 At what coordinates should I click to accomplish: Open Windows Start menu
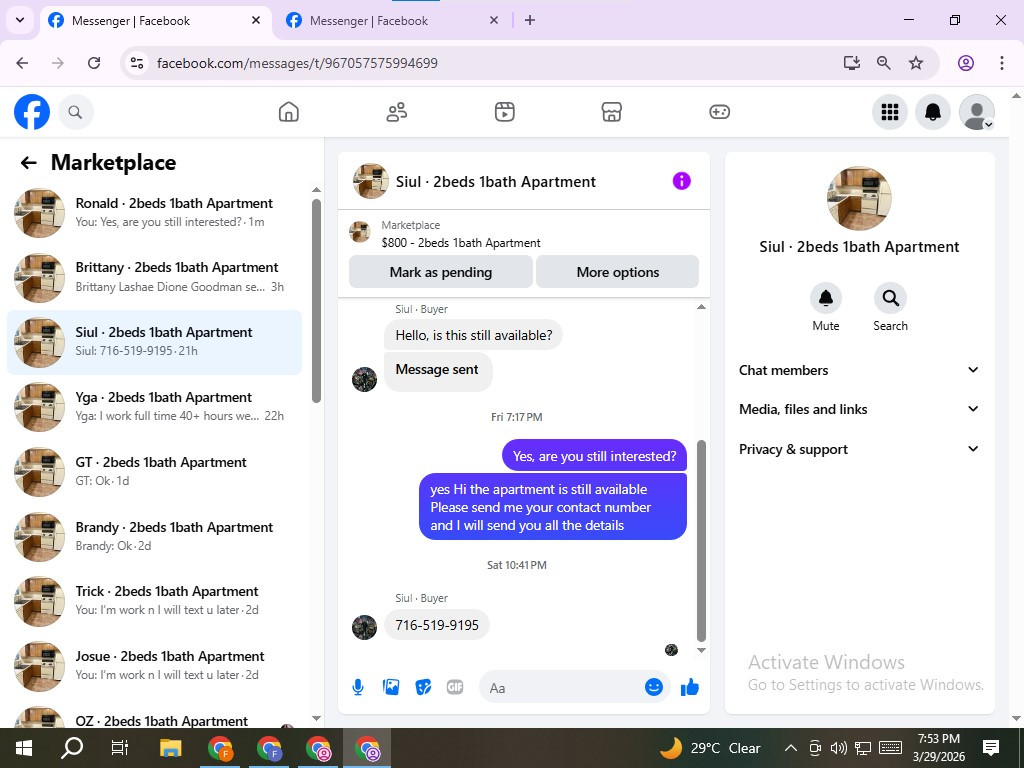point(24,748)
